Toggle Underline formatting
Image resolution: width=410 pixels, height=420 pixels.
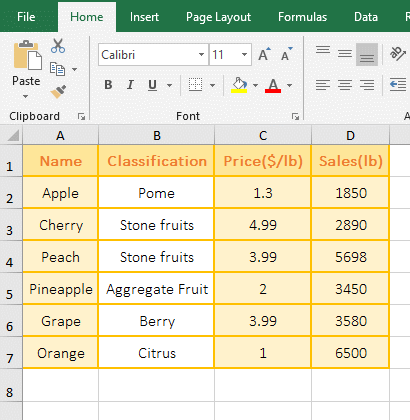coord(152,85)
